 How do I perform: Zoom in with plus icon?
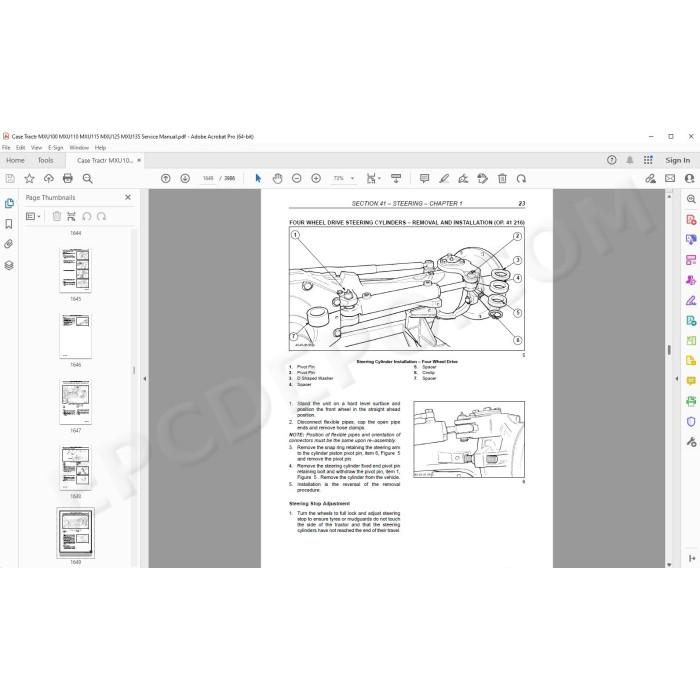click(x=316, y=179)
